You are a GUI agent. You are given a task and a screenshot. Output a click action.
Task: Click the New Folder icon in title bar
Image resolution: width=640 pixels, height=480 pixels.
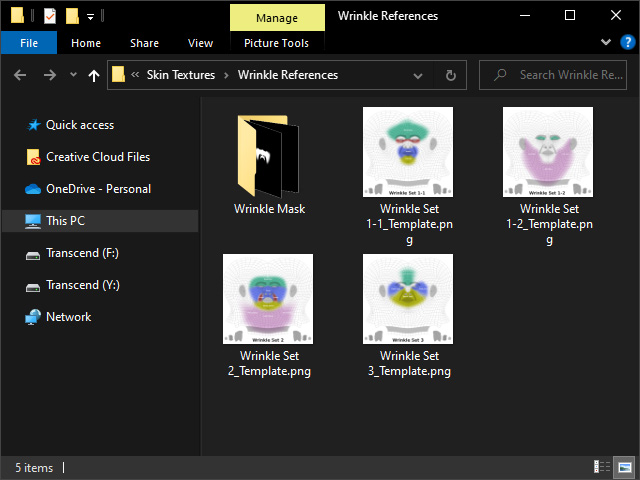pos(72,16)
